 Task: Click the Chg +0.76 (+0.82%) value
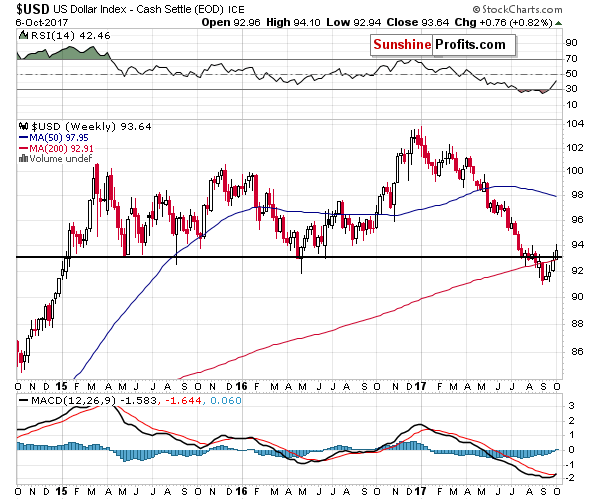point(504,23)
